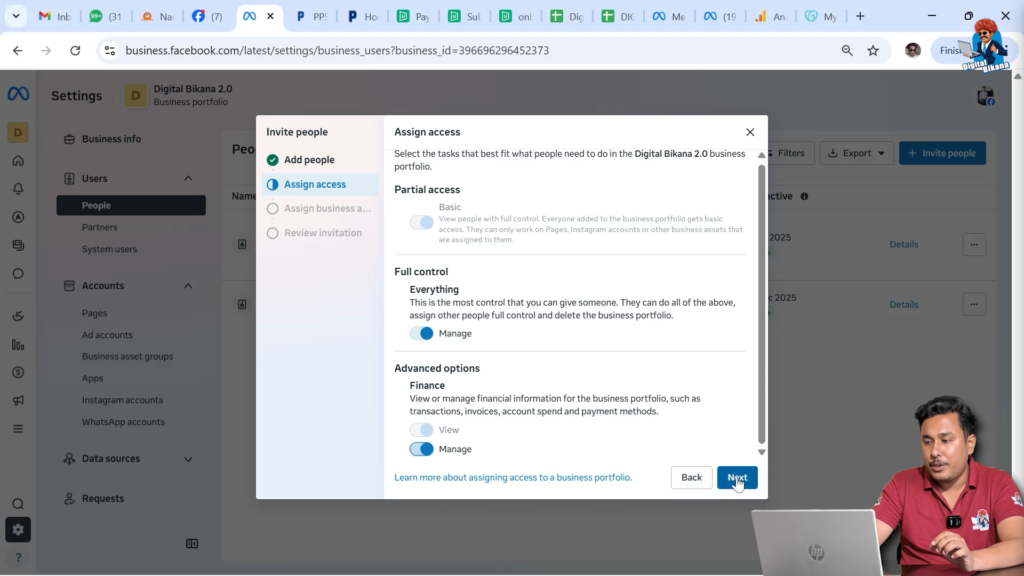The height and width of the screenshot is (576, 1024).
Task: Open the Chrome profile avatar
Action: [x=913, y=50]
